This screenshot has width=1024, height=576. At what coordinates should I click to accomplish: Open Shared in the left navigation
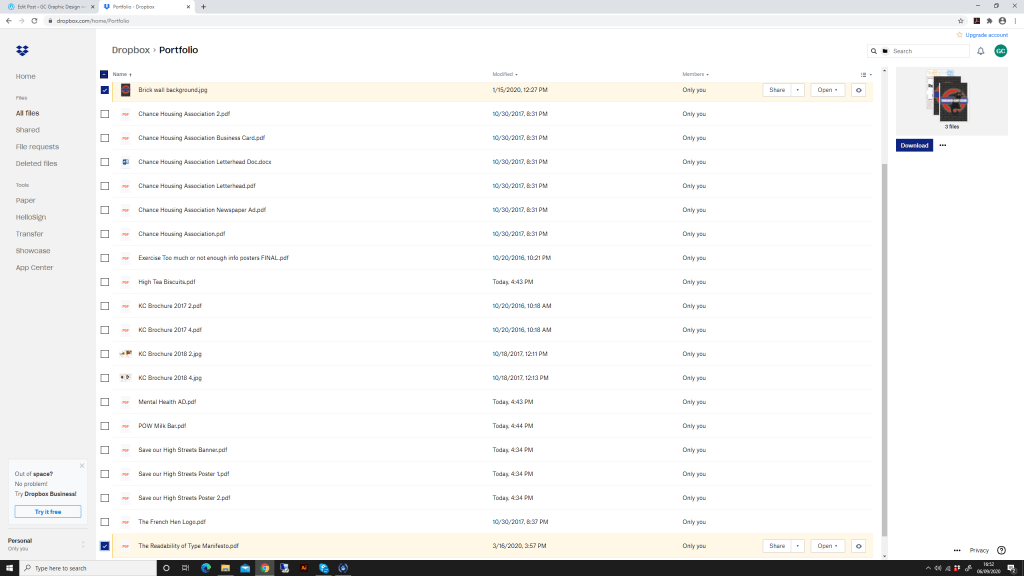28,130
